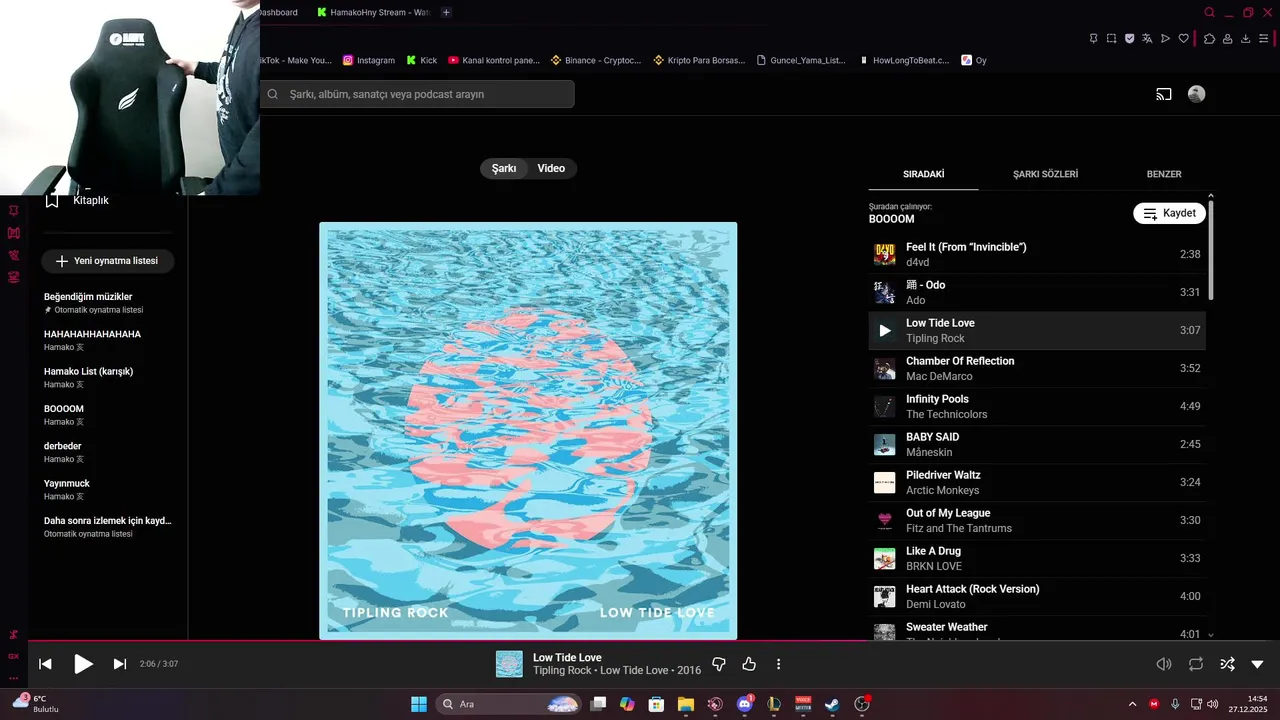1280x720 pixels.
Task: Open the browser ad blocker shield
Action: tap(1129, 38)
